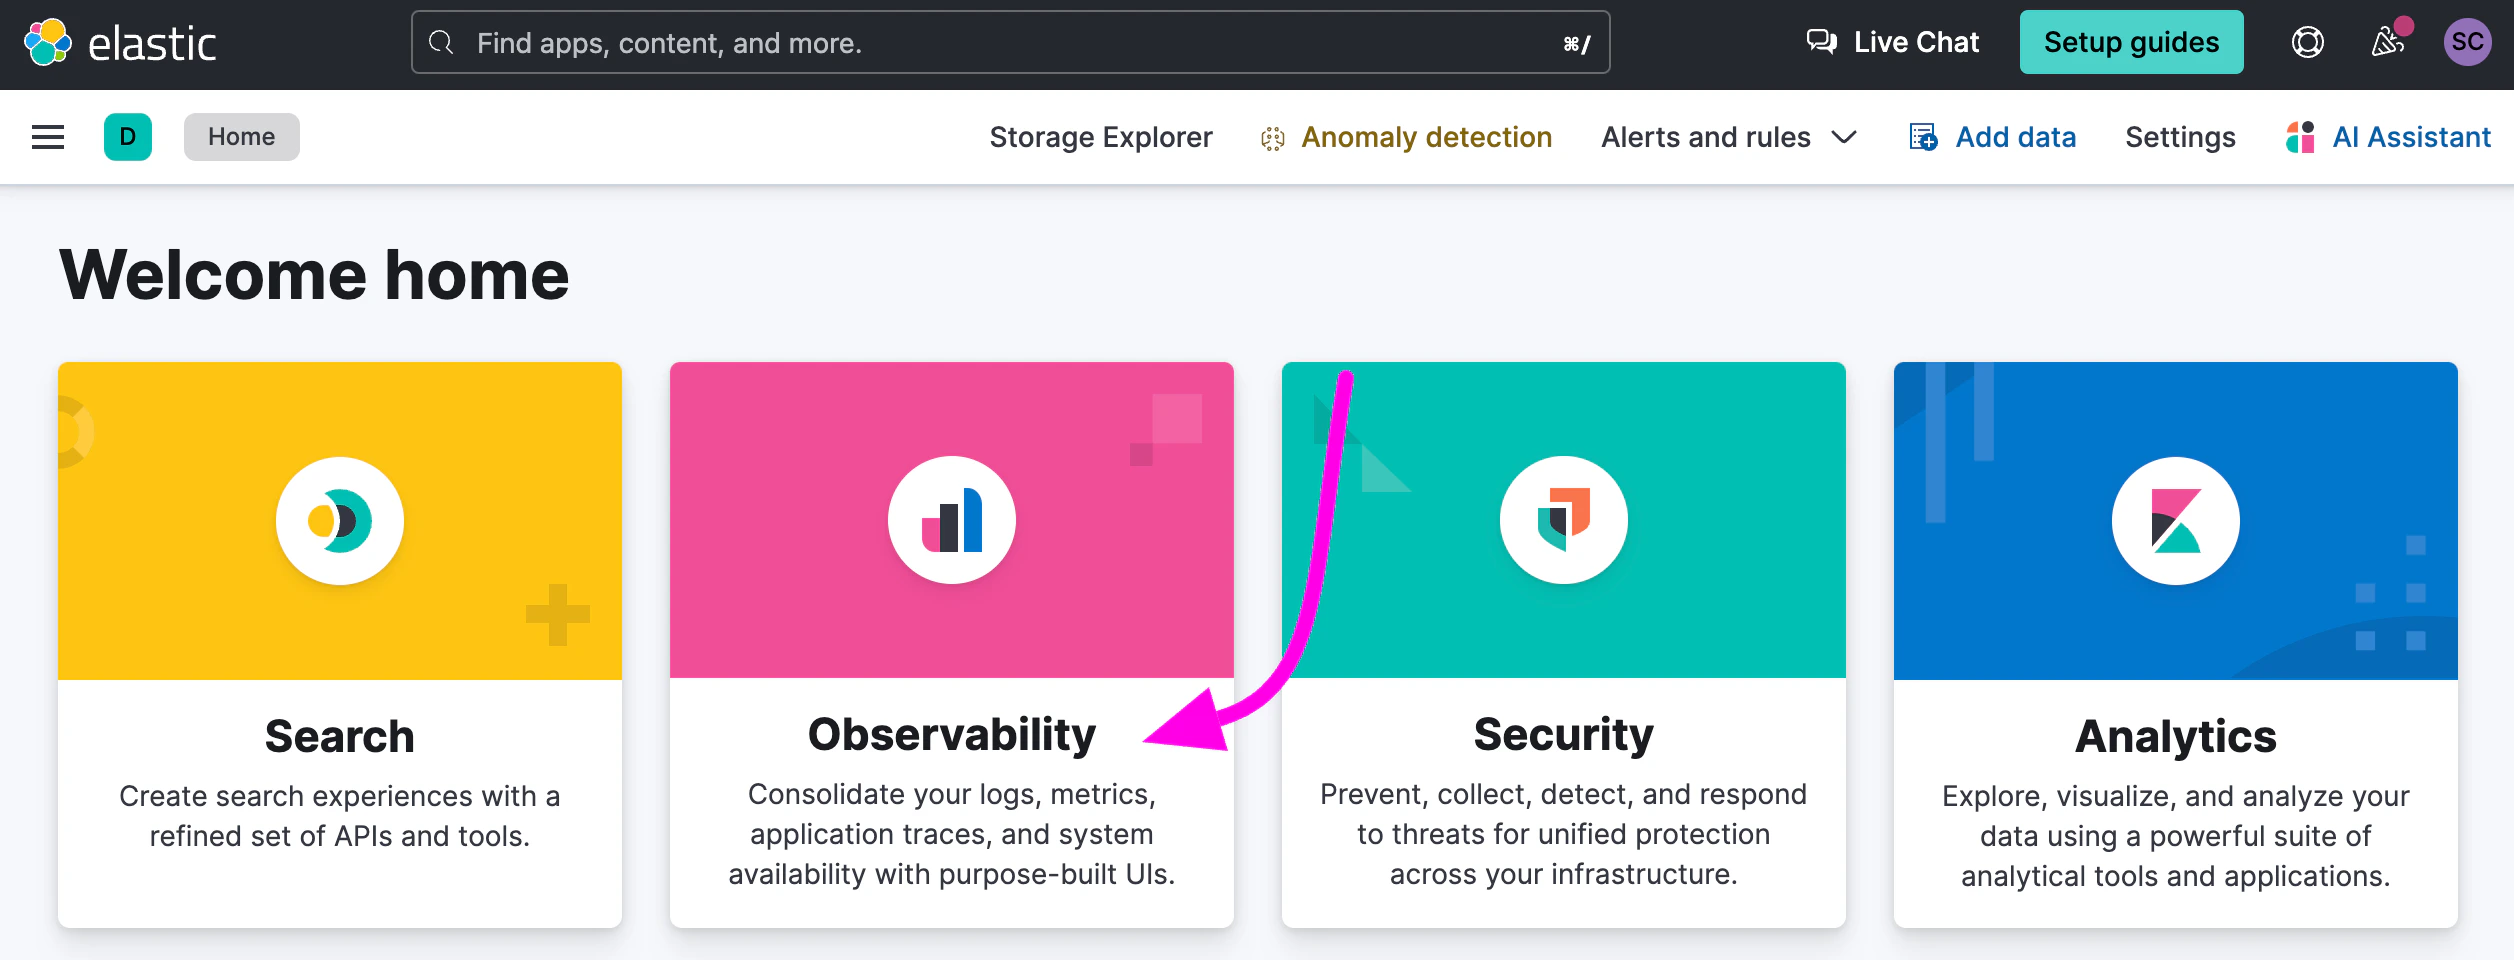Expand the main navigation hamburger menu
The width and height of the screenshot is (2514, 960).
47,137
